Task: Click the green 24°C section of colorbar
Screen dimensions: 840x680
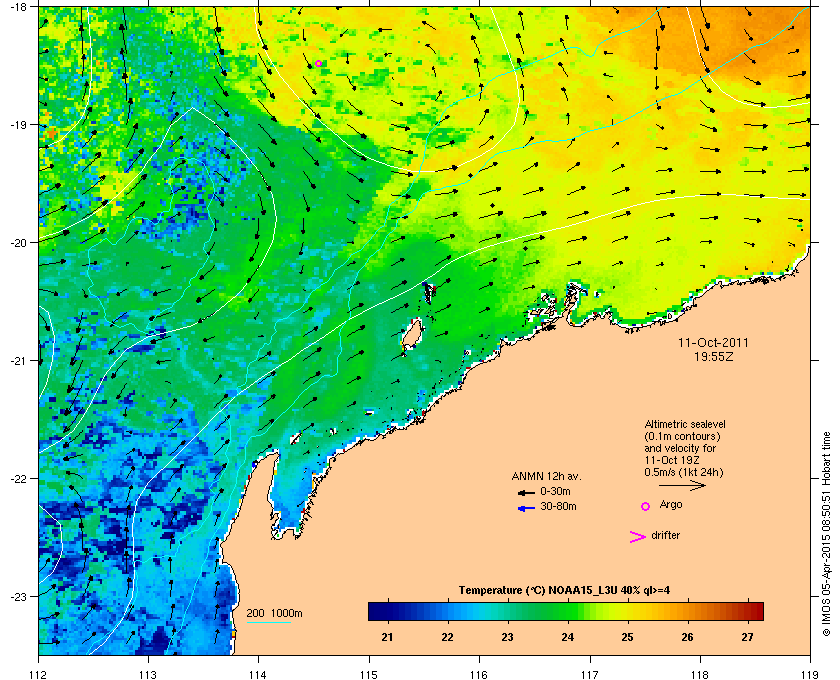Action: coord(568,611)
